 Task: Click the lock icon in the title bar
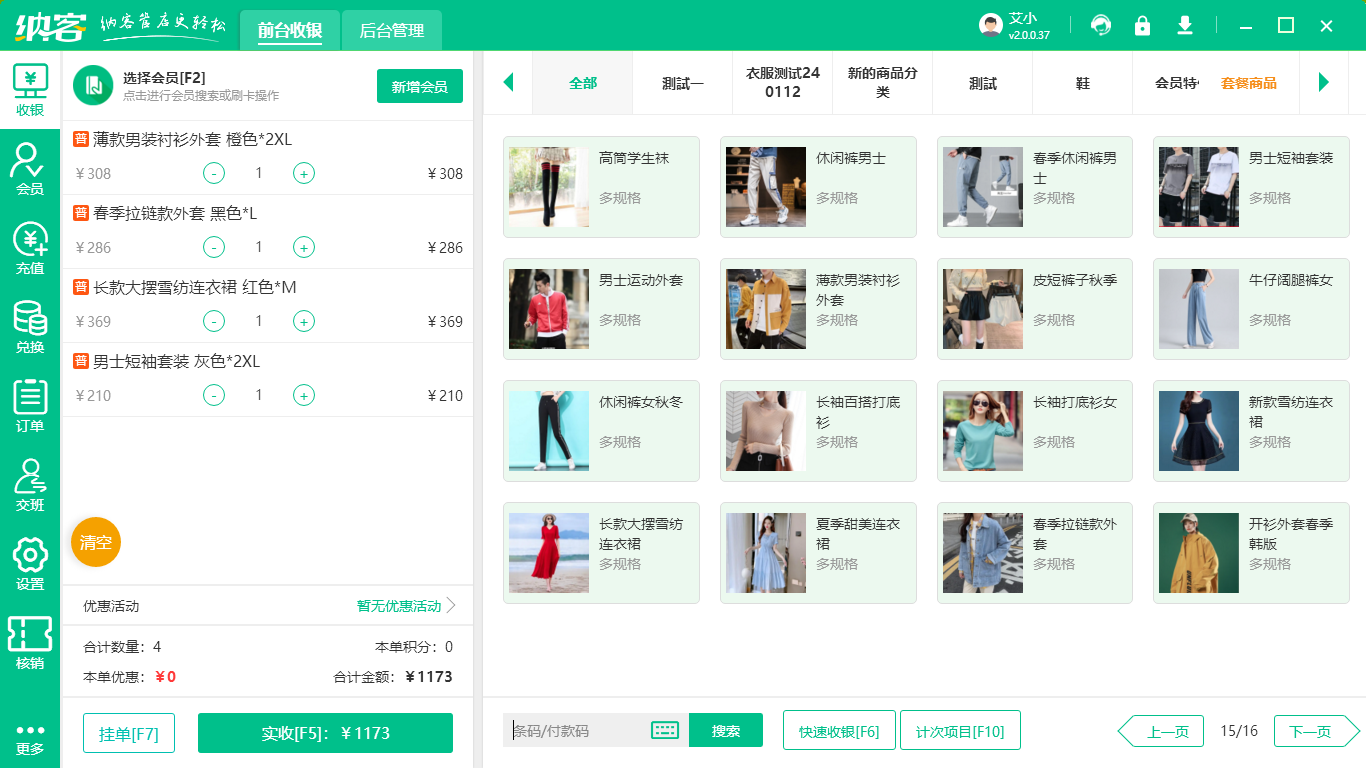coord(1142,25)
